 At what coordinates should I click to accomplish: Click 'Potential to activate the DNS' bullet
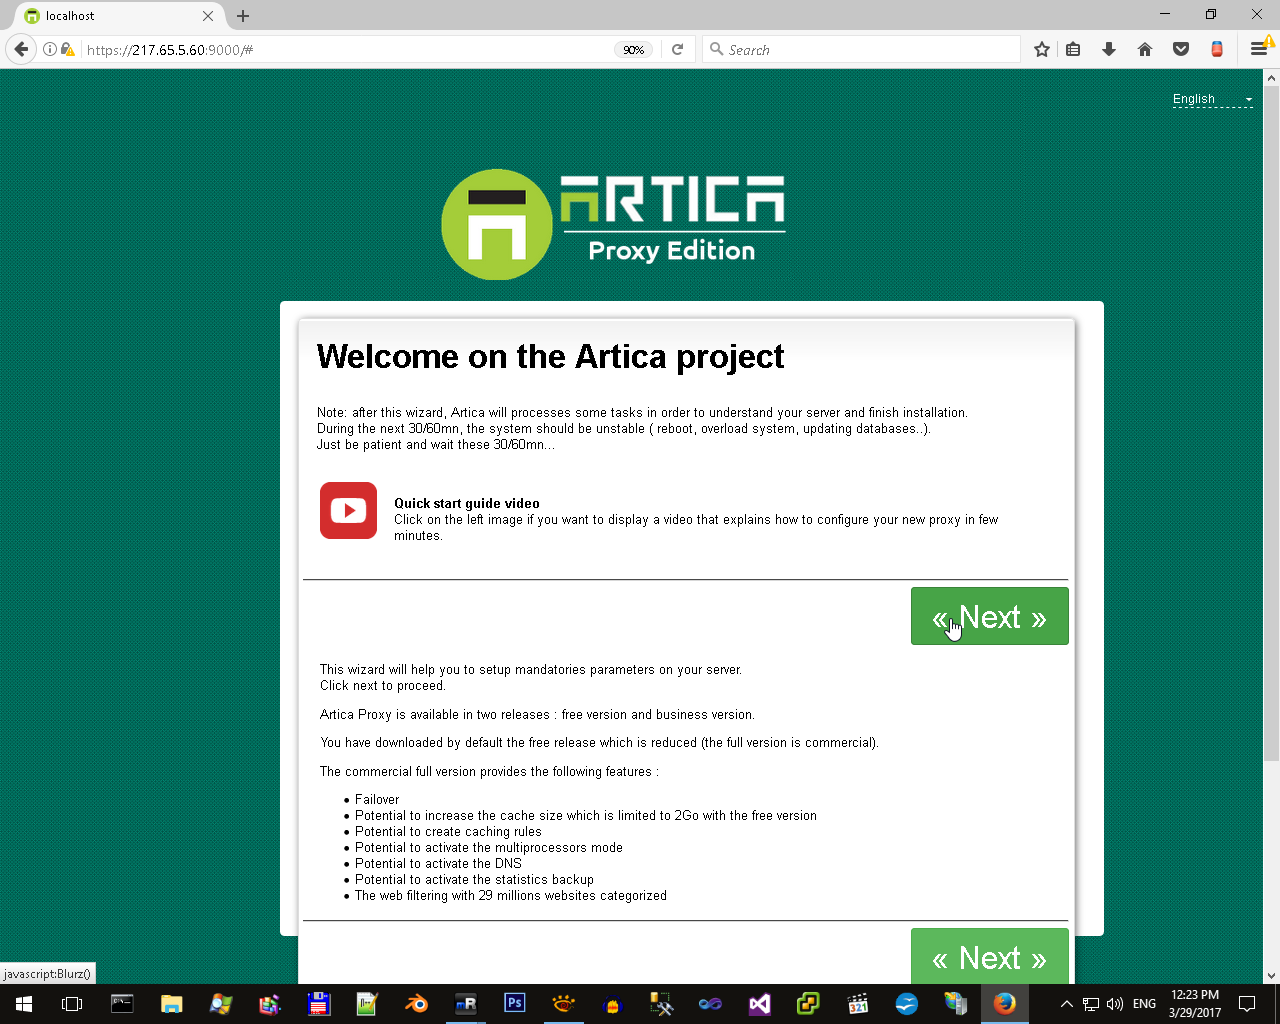(438, 863)
